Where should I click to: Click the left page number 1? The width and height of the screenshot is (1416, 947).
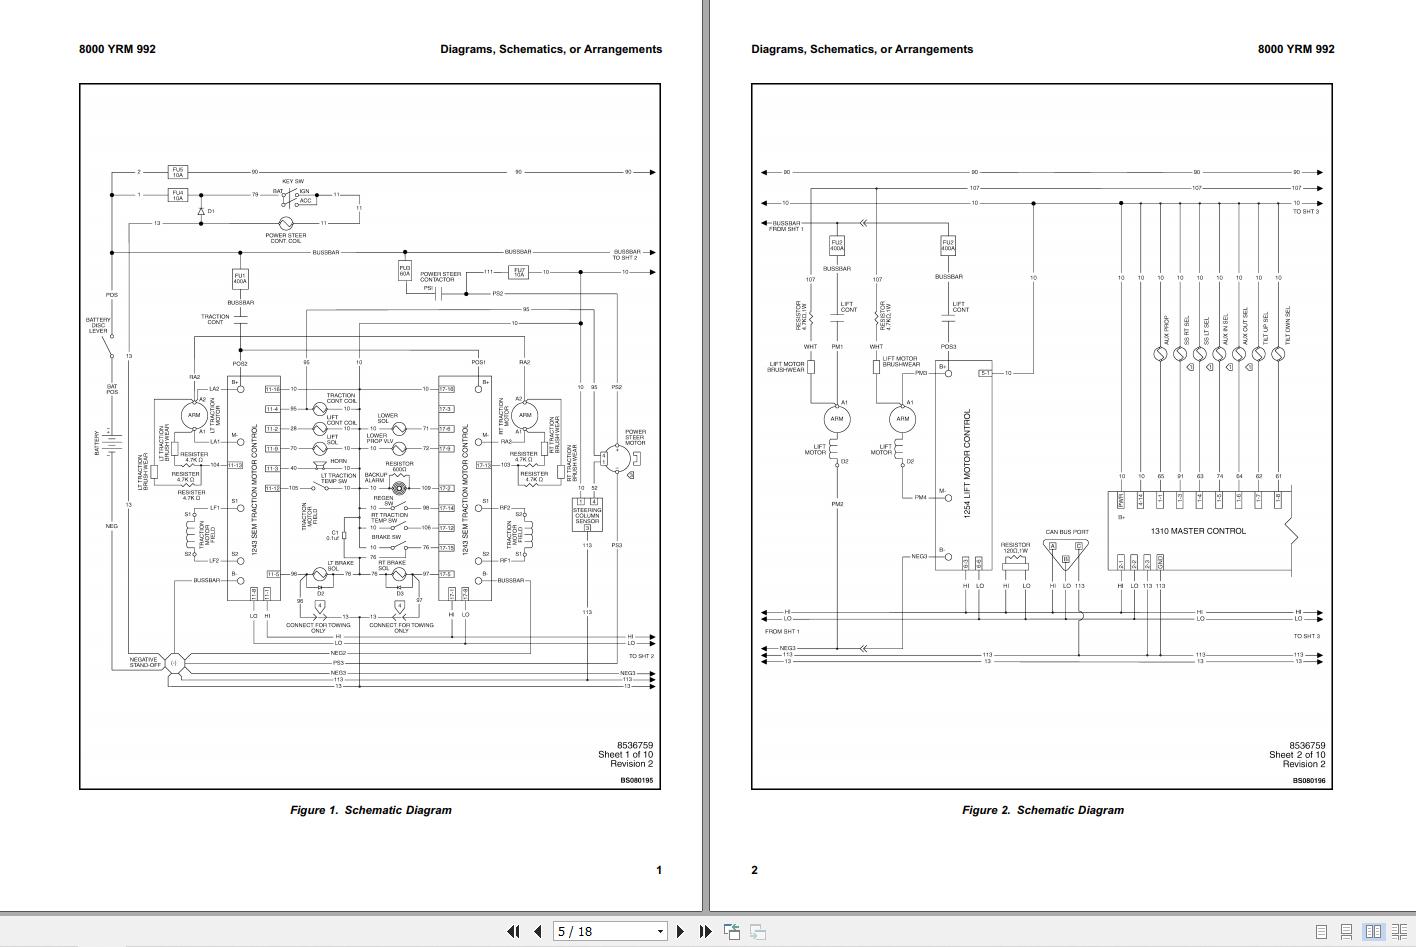(658, 870)
